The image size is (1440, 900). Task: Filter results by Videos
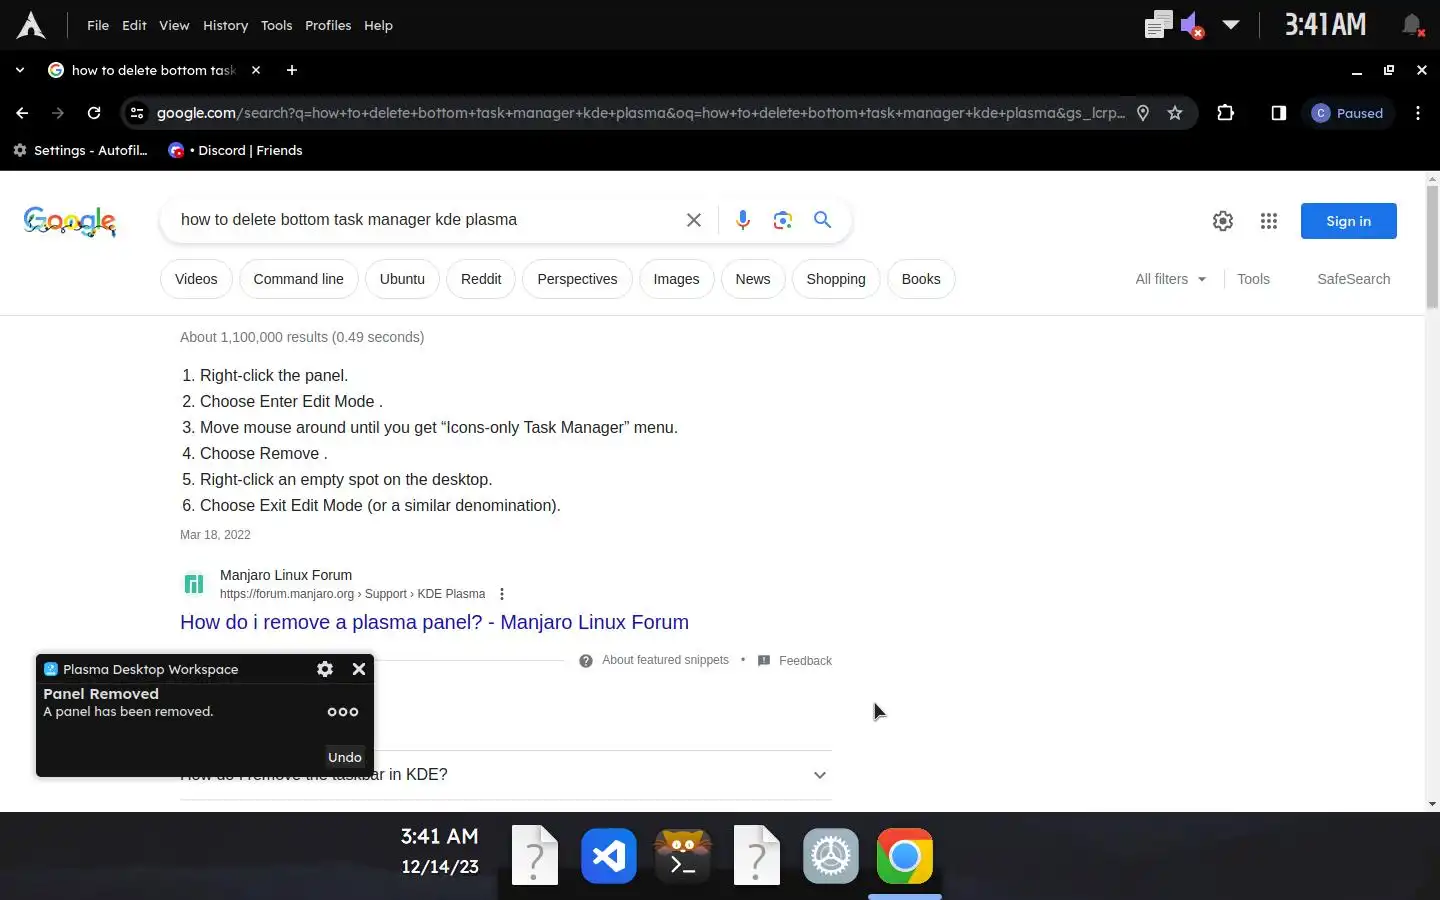[x=196, y=279]
